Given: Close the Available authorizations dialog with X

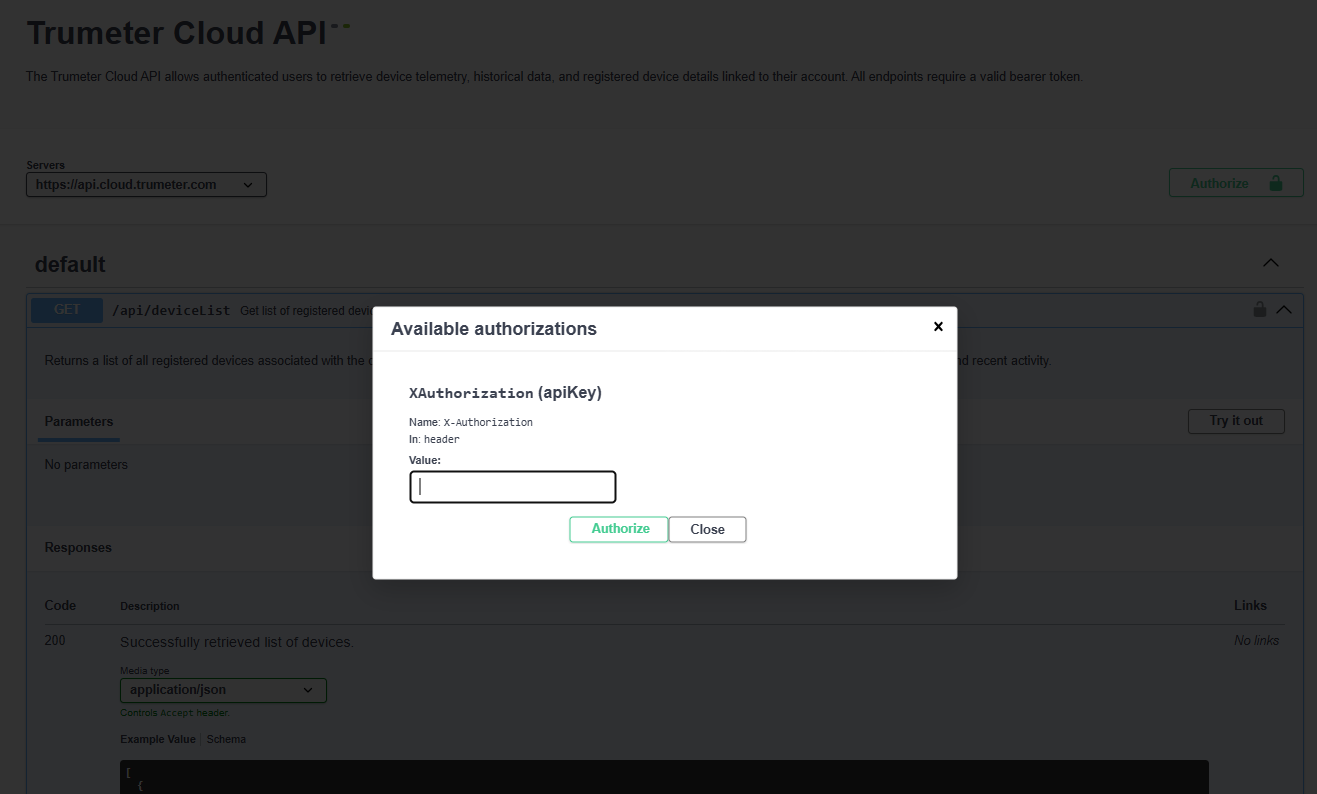Looking at the screenshot, I should click(938, 327).
